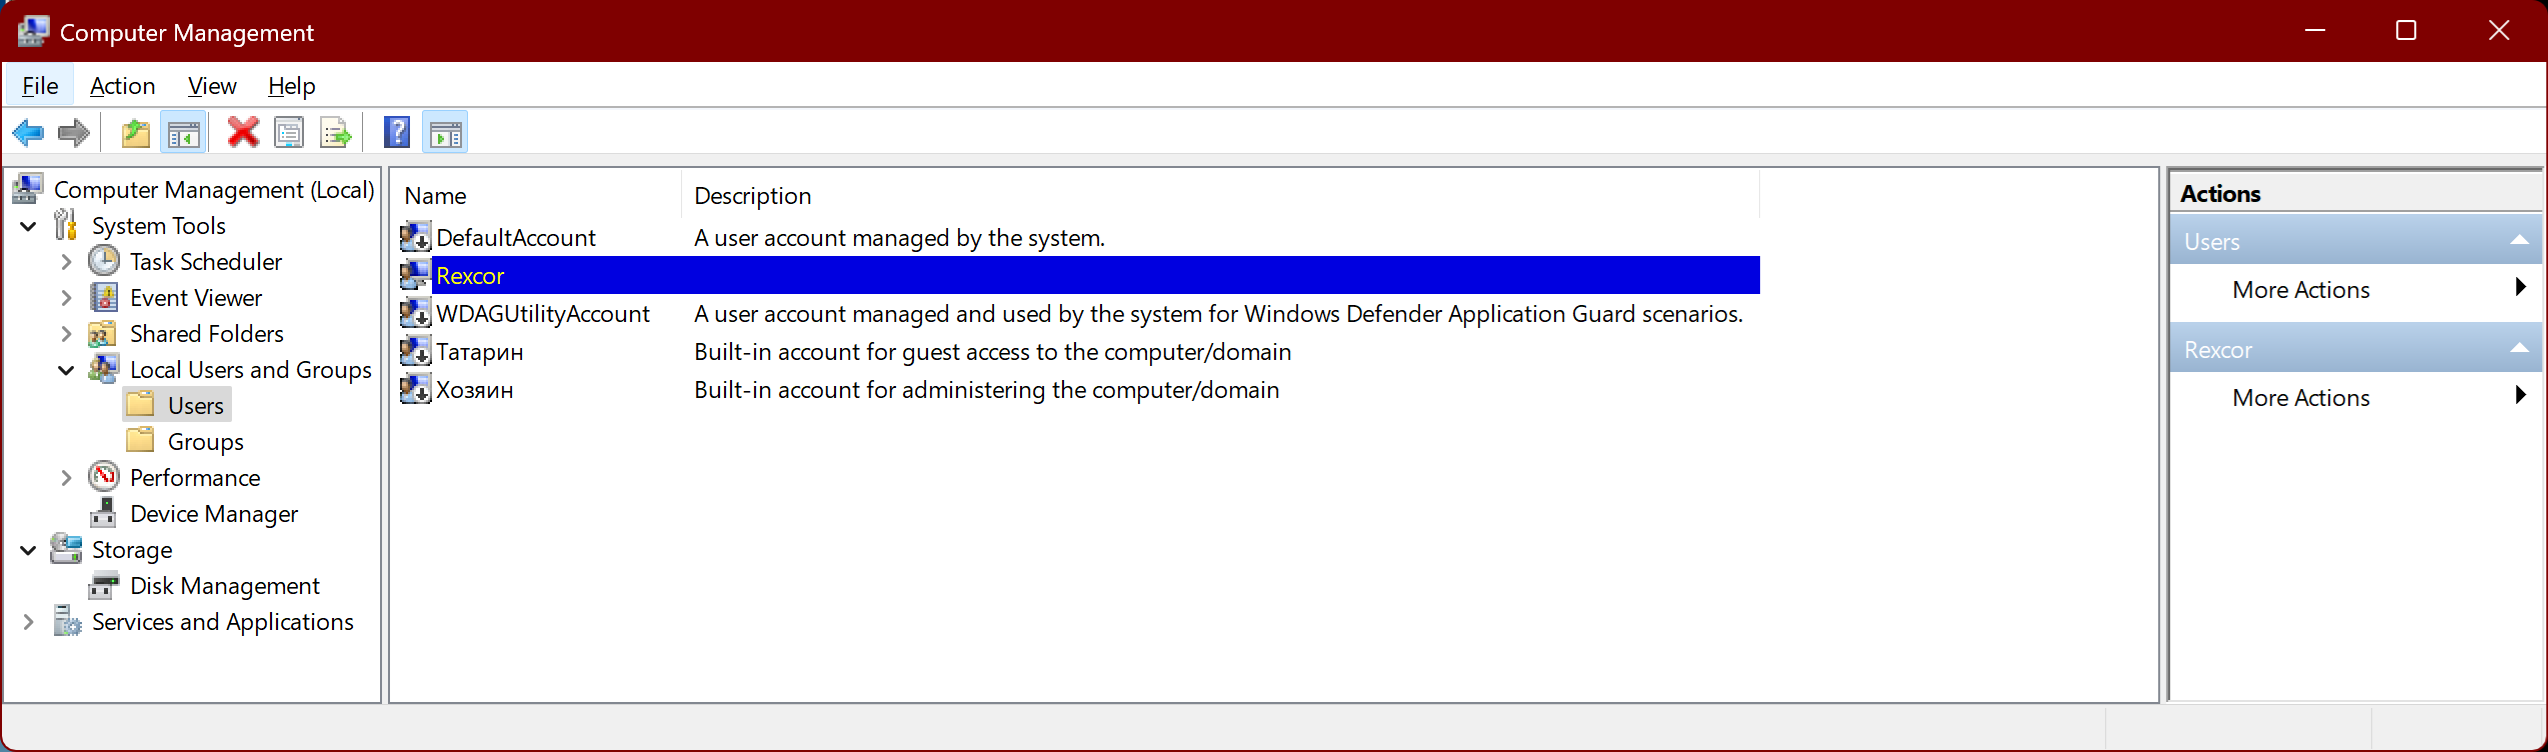The height and width of the screenshot is (752, 2548).
Task: Click 'Built-in account for administering' description
Action: click(987, 389)
